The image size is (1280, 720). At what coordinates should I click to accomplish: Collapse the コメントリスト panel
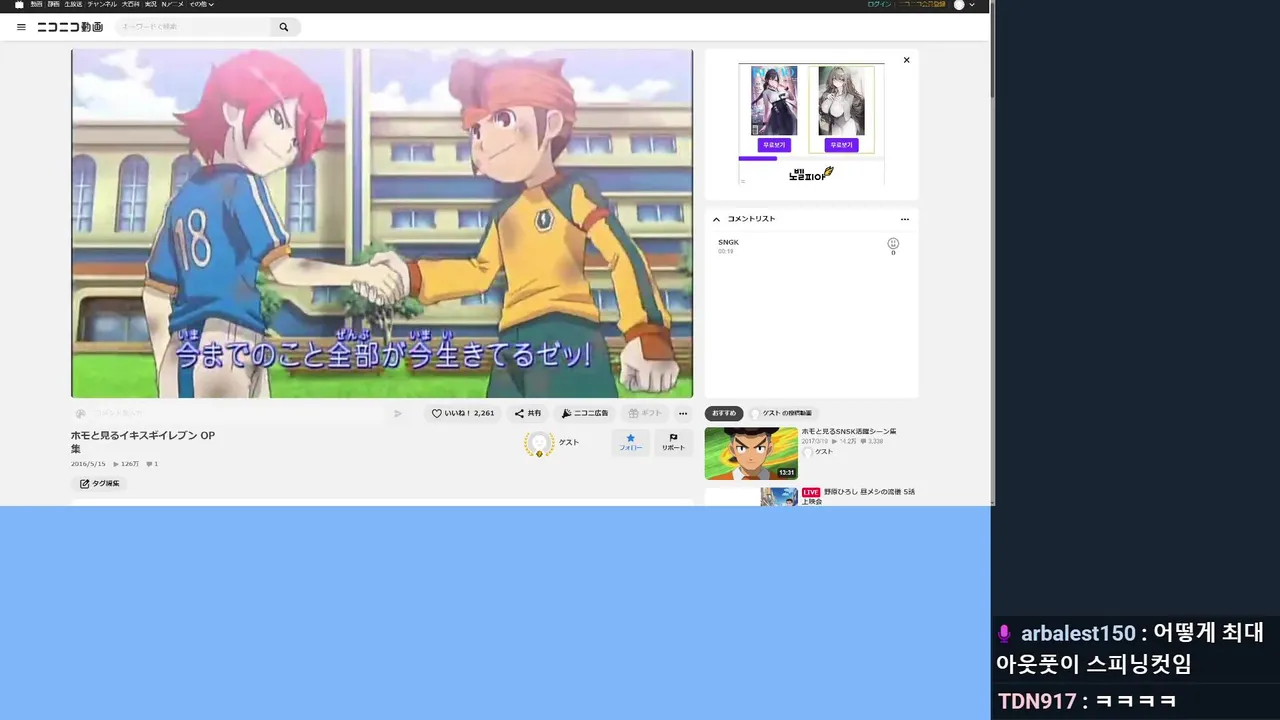coord(716,219)
